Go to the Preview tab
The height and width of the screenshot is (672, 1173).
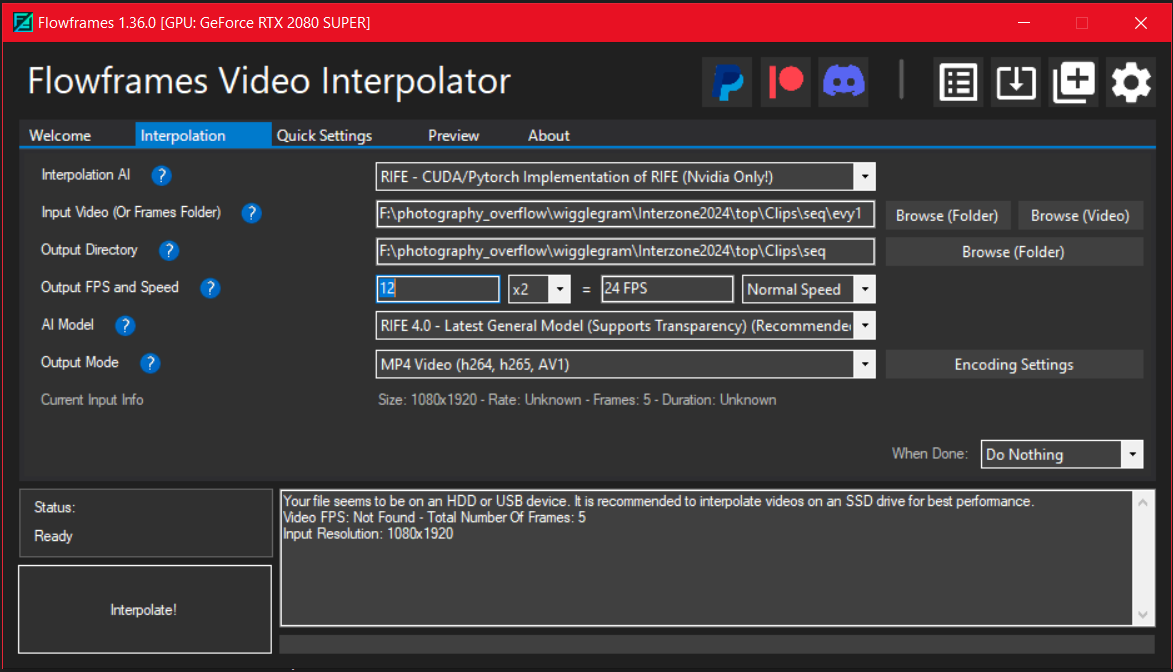[x=453, y=135]
